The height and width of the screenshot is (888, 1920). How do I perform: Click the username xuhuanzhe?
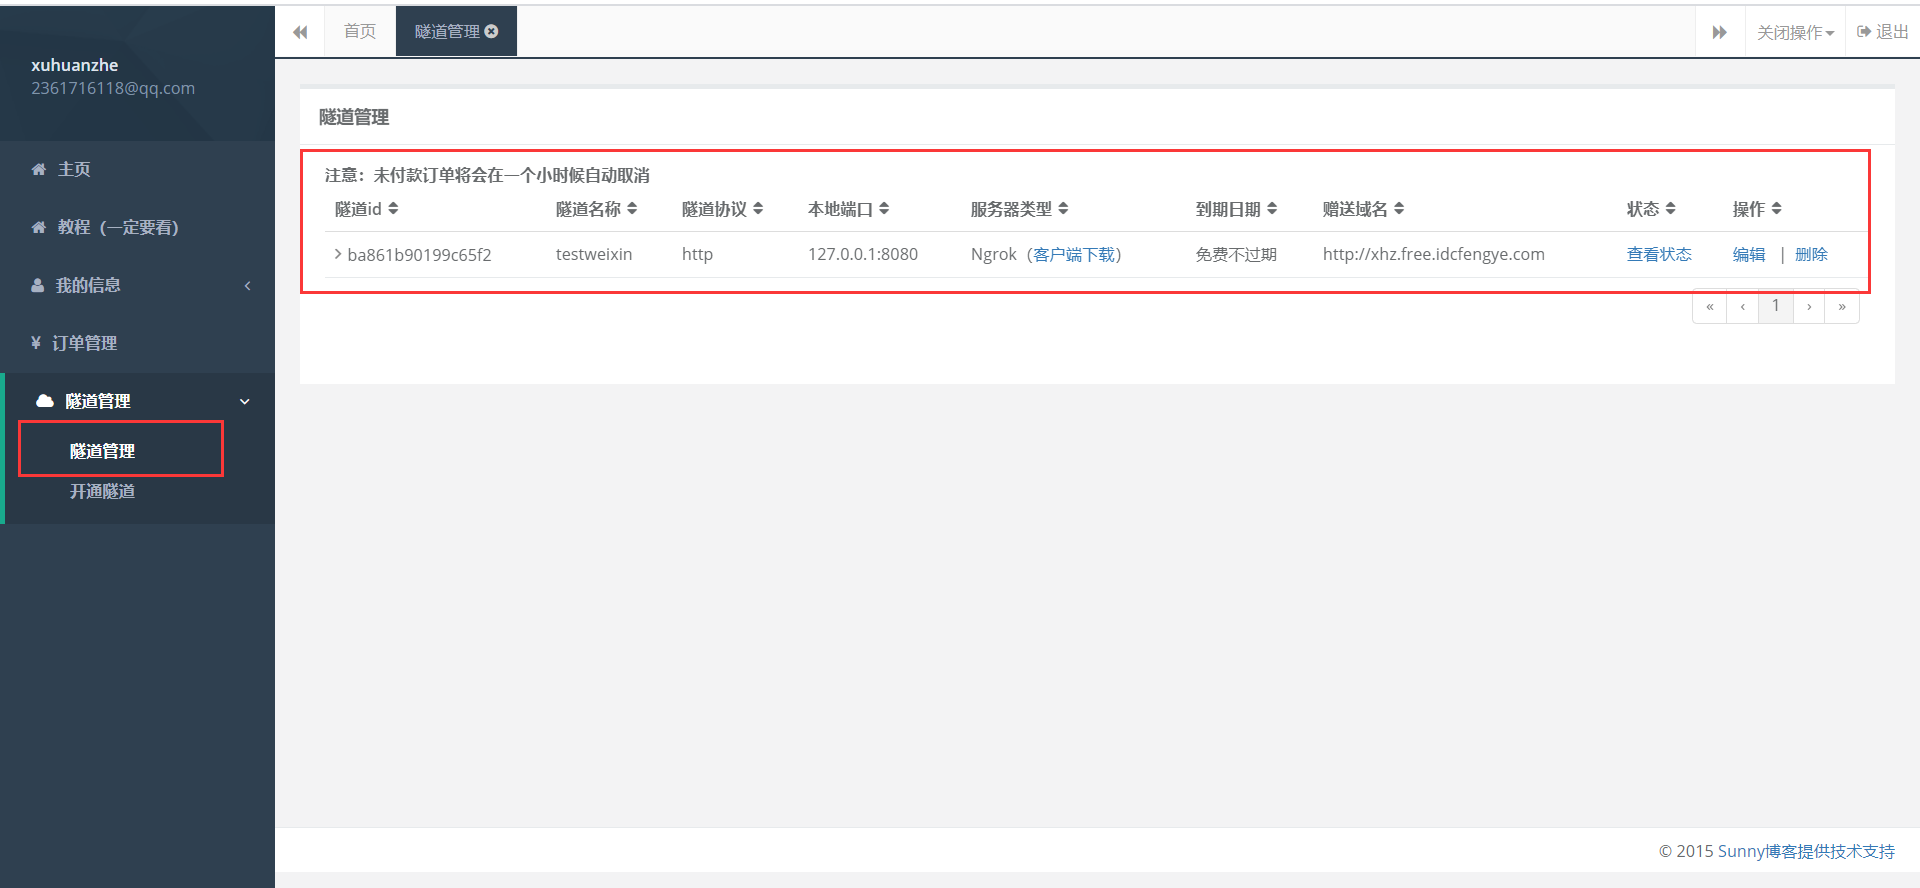point(75,65)
